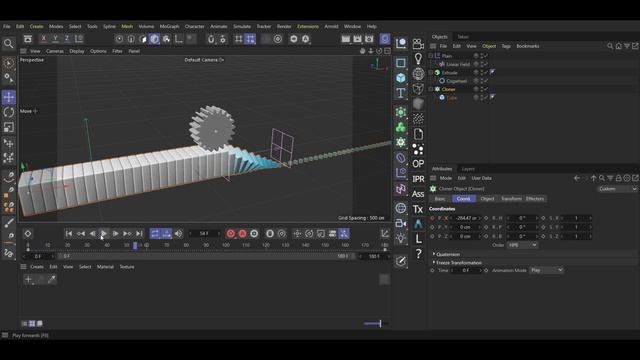The width and height of the screenshot is (640, 360).
Task: Open the MoGraph menu
Action: (x=169, y=26)
